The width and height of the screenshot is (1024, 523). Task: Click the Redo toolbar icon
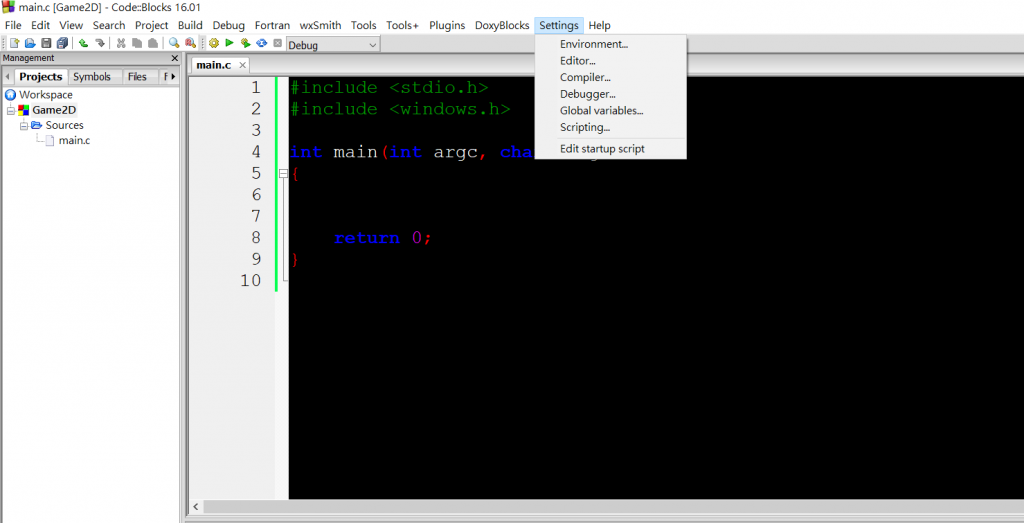click(99, 43)
